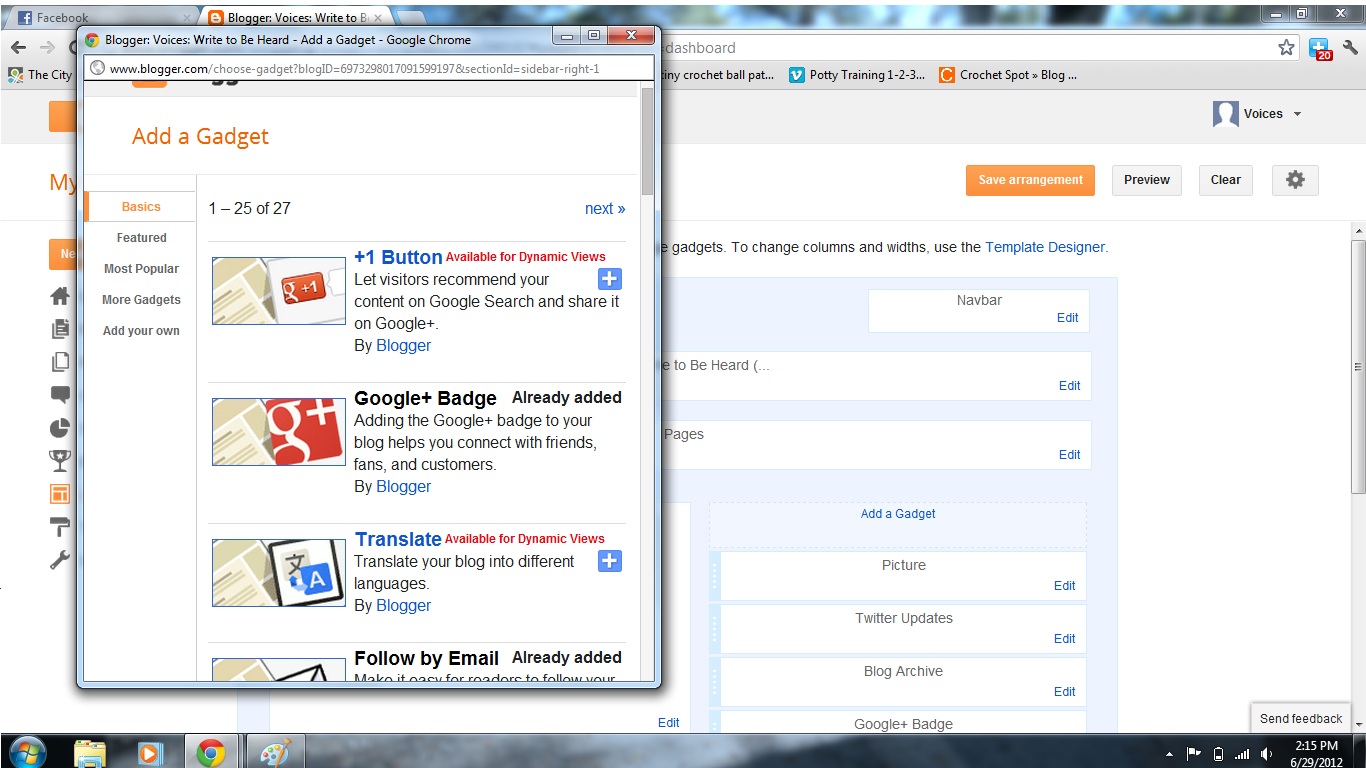Go to next page of gadgets
This screenshot has width=1366, height=768.
pyautogui.click(x=605, y=208)
